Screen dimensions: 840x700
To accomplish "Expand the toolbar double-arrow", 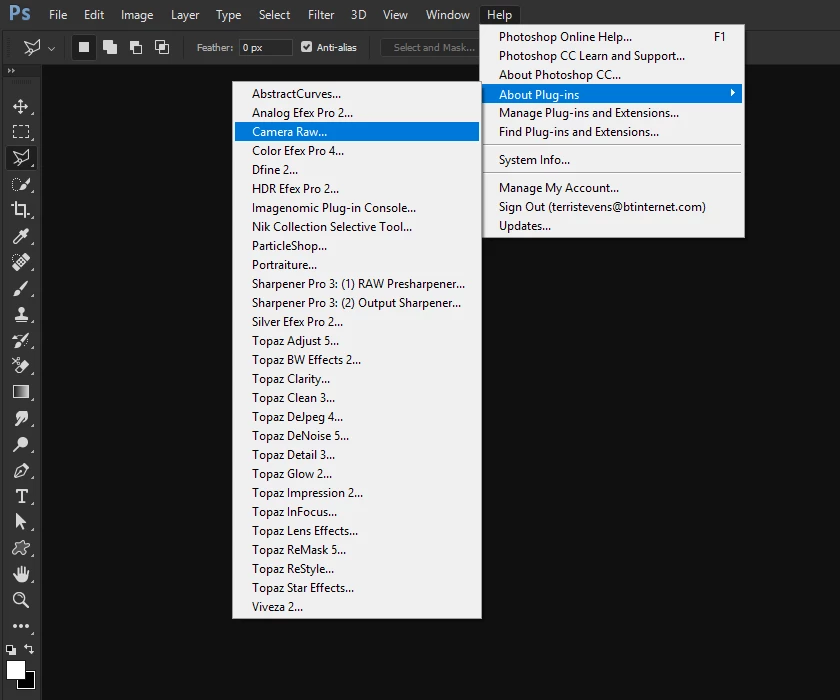I will pyautogui.click(x=11, y=71).
